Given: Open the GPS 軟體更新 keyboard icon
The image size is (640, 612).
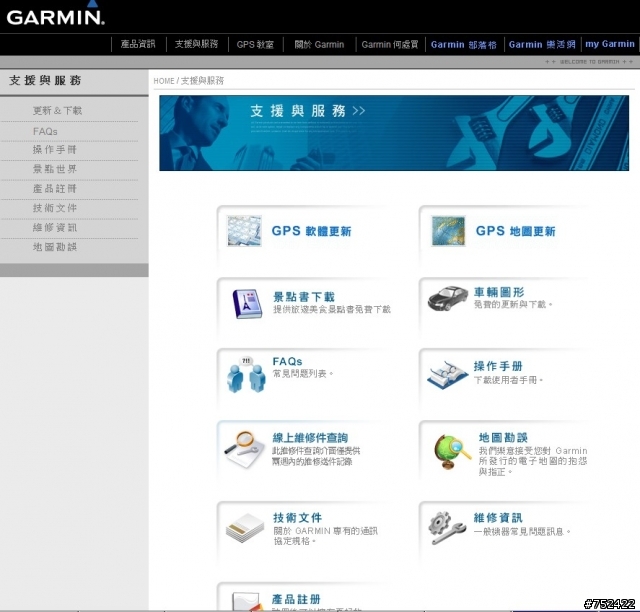Looking at the screenshot, I should (244, 231).
